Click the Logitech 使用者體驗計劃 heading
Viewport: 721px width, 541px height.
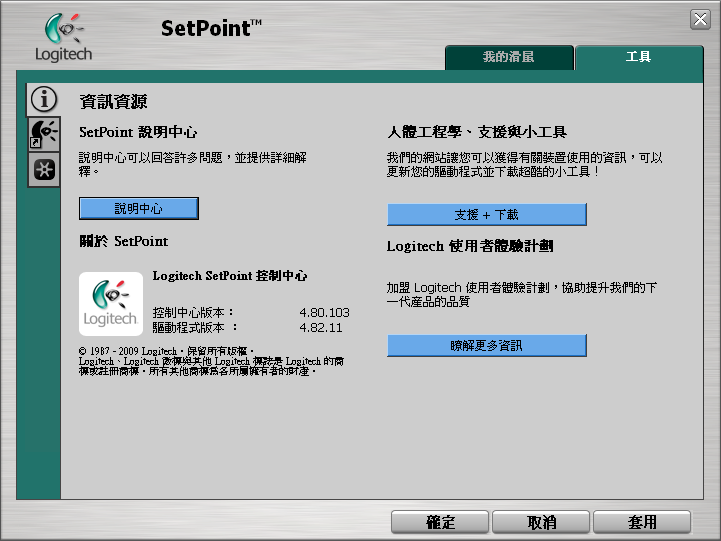coord(470,246)
